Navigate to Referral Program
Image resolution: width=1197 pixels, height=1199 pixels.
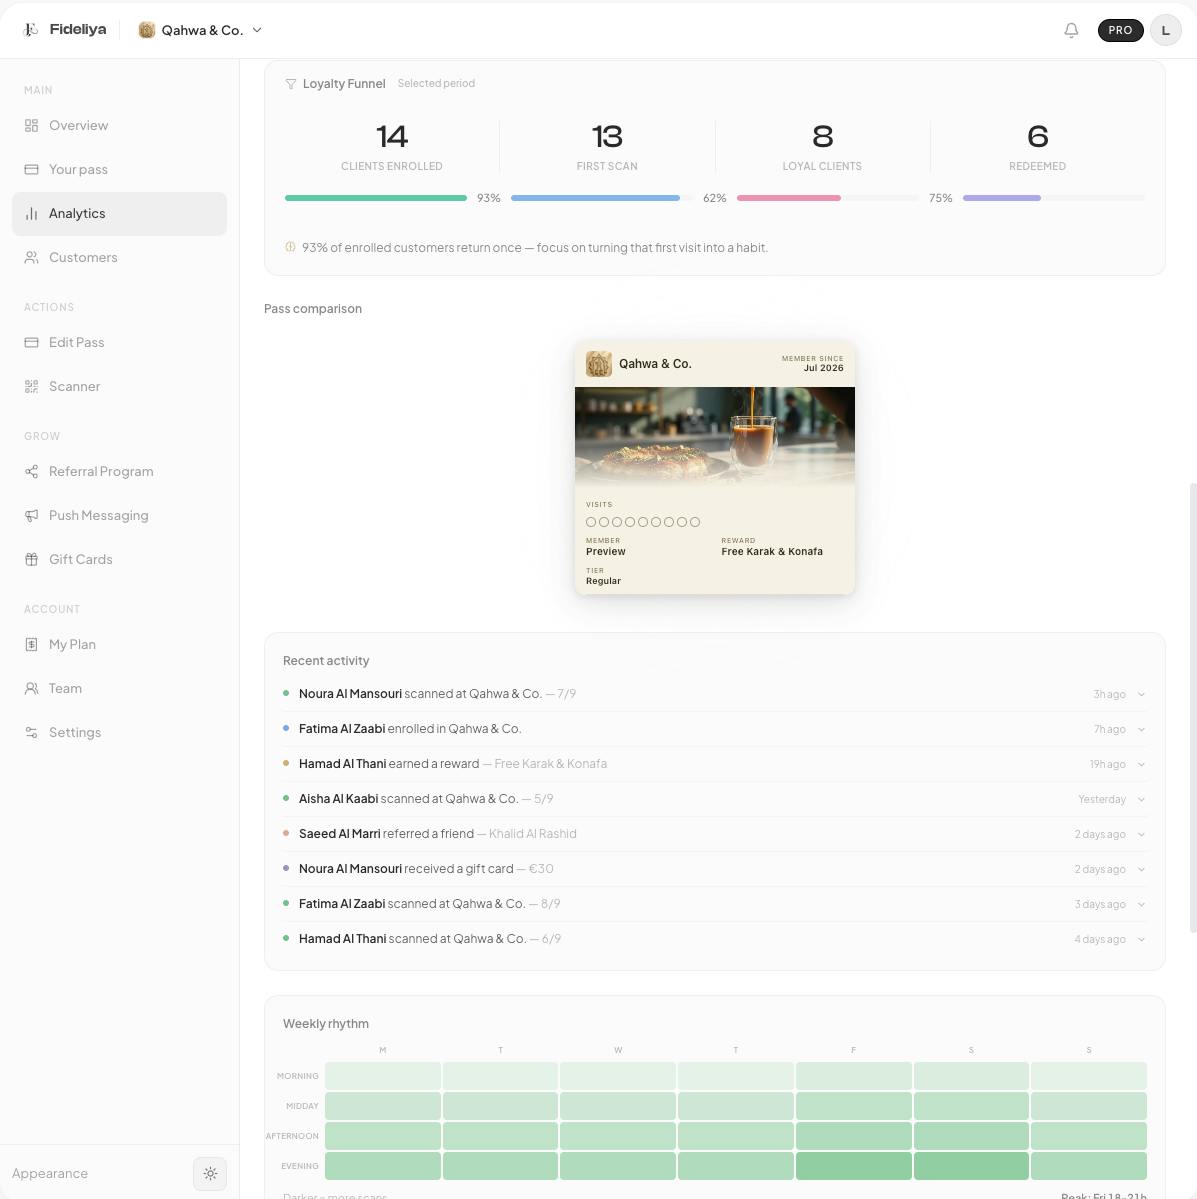click(x=119, y=471)
